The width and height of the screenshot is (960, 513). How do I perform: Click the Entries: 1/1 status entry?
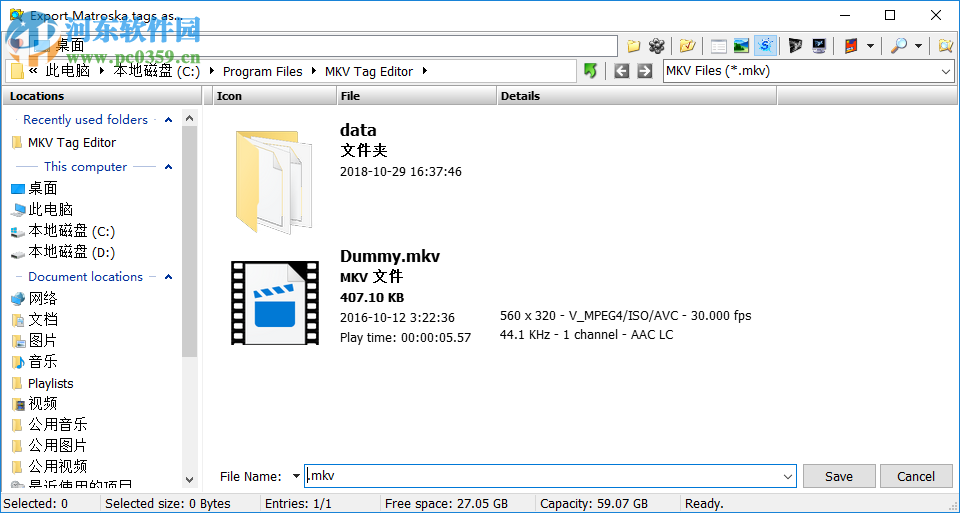click(x=298, y=504)
